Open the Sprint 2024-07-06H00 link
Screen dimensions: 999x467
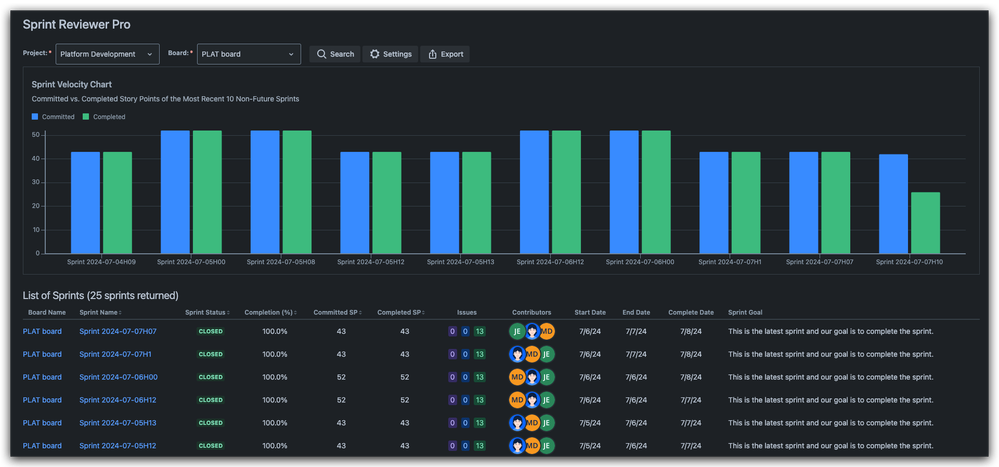point(119,377)
